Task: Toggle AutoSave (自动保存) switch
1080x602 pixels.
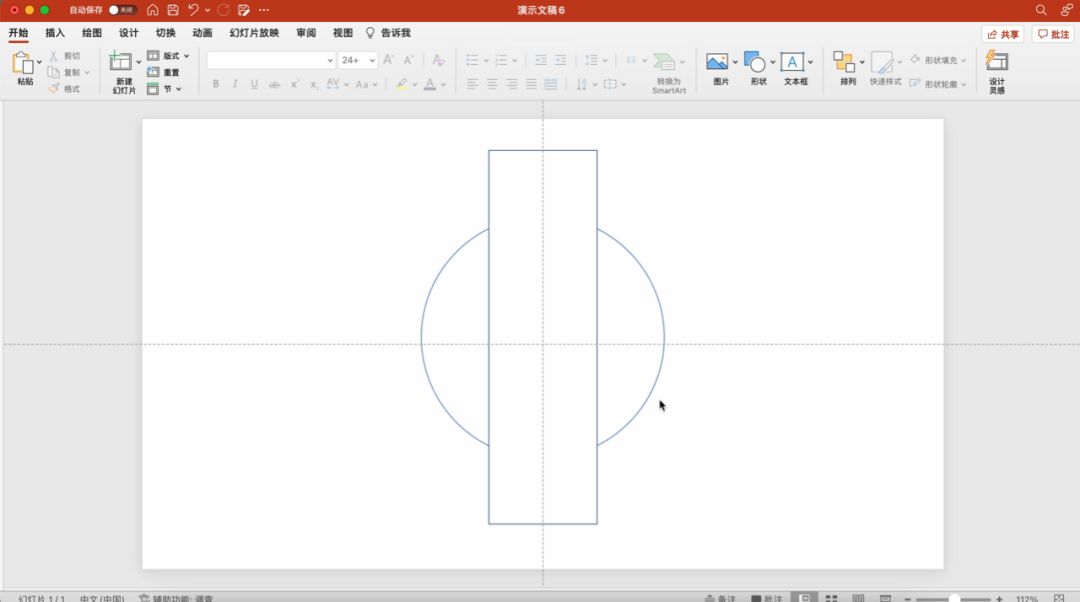Action: 122,10
